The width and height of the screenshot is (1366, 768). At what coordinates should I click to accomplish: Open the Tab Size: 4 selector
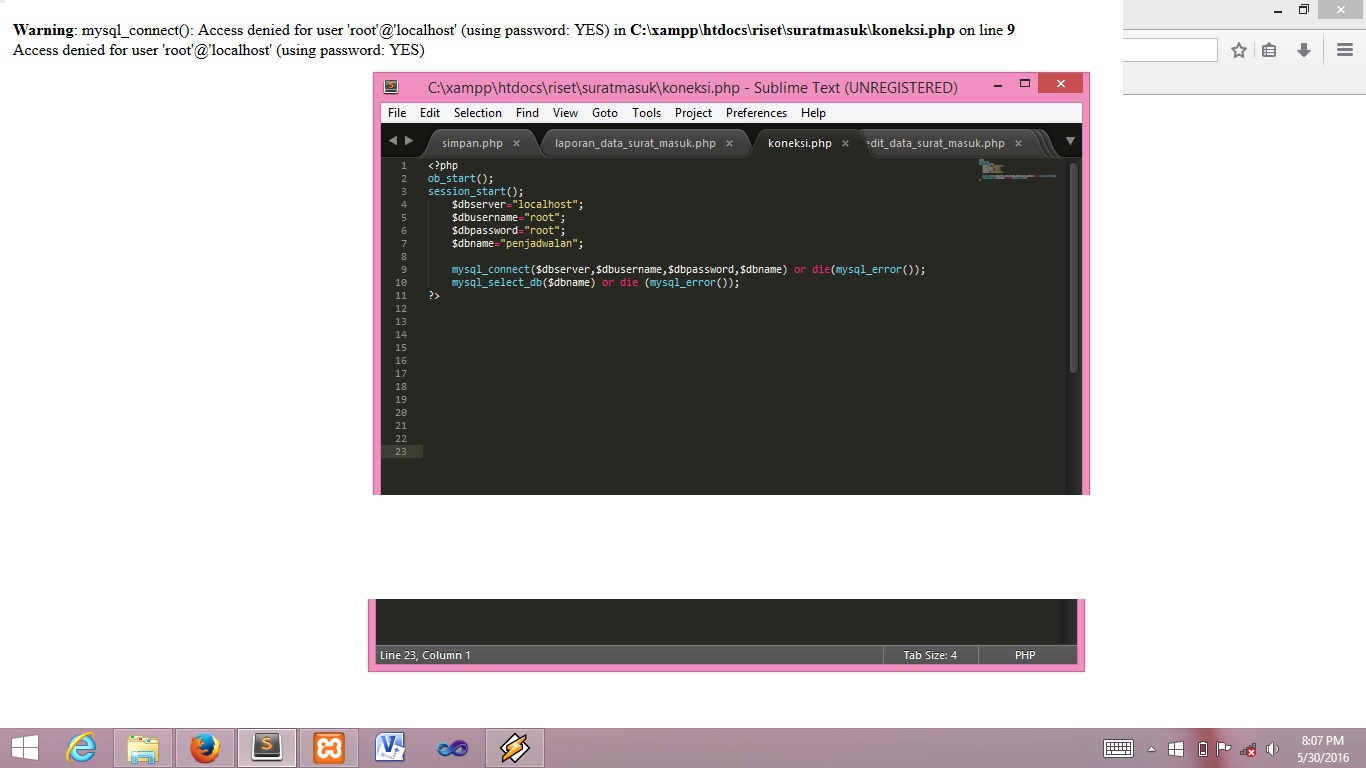[930, 655]
